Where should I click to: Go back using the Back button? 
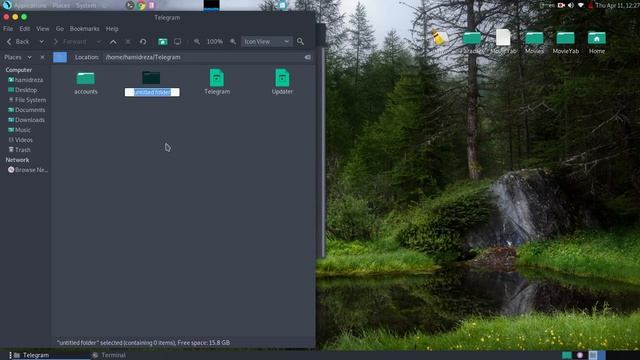click(x=18, y=42)
